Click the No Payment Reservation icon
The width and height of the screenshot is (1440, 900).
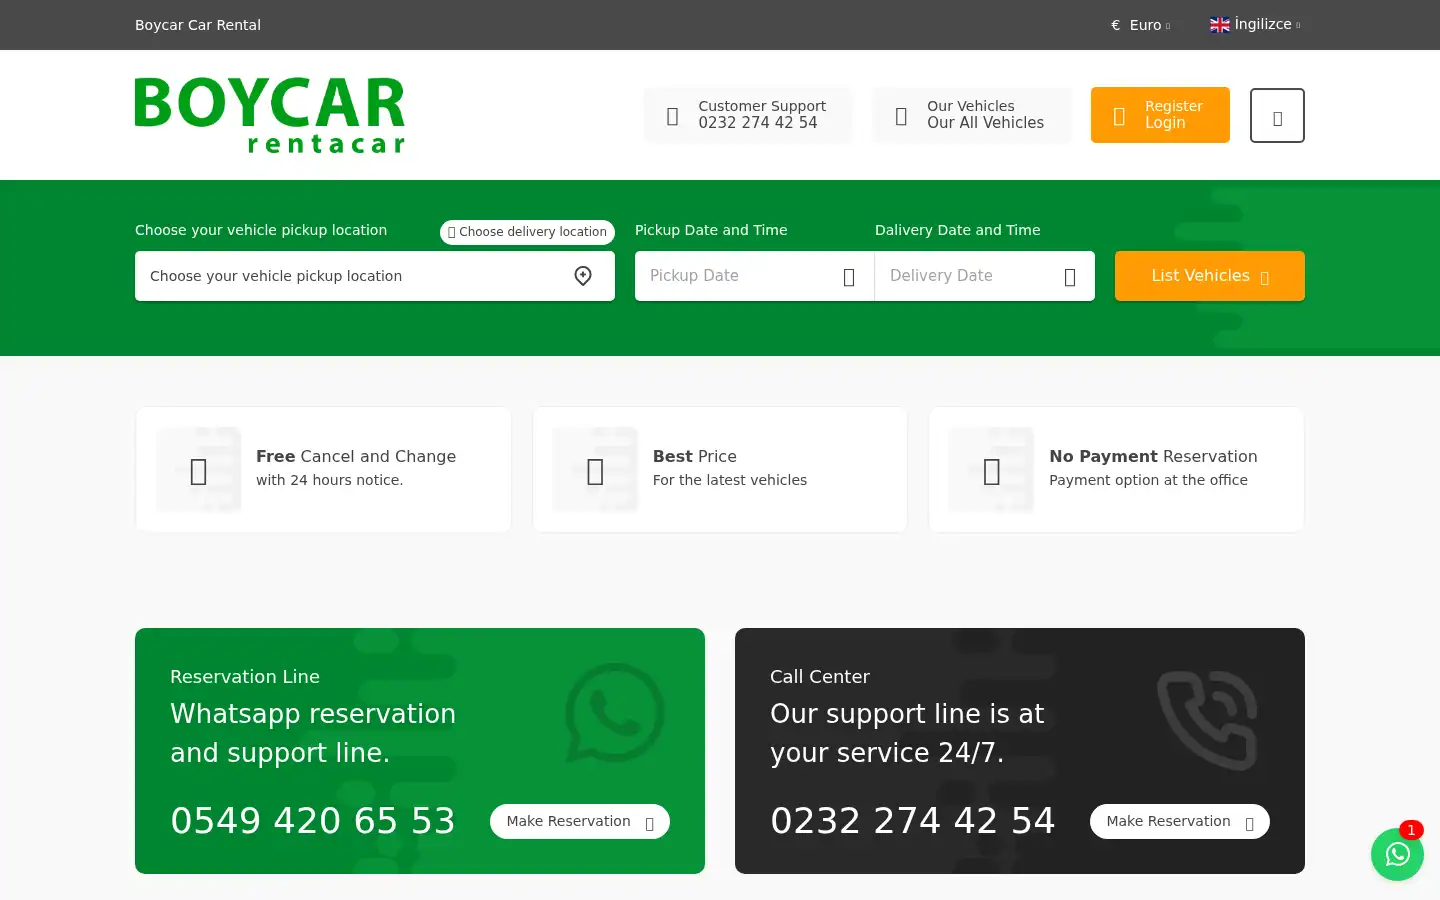coord(992,470)
